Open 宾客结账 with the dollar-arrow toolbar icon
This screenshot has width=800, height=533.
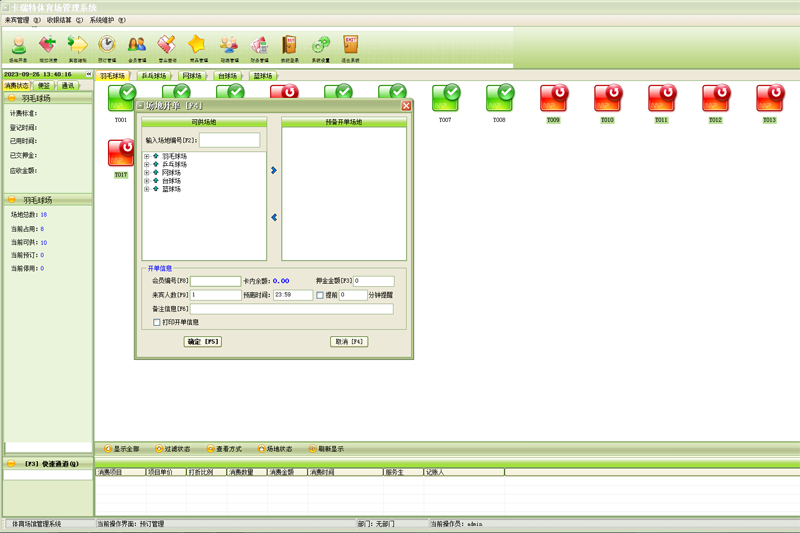tap(78, 48)
